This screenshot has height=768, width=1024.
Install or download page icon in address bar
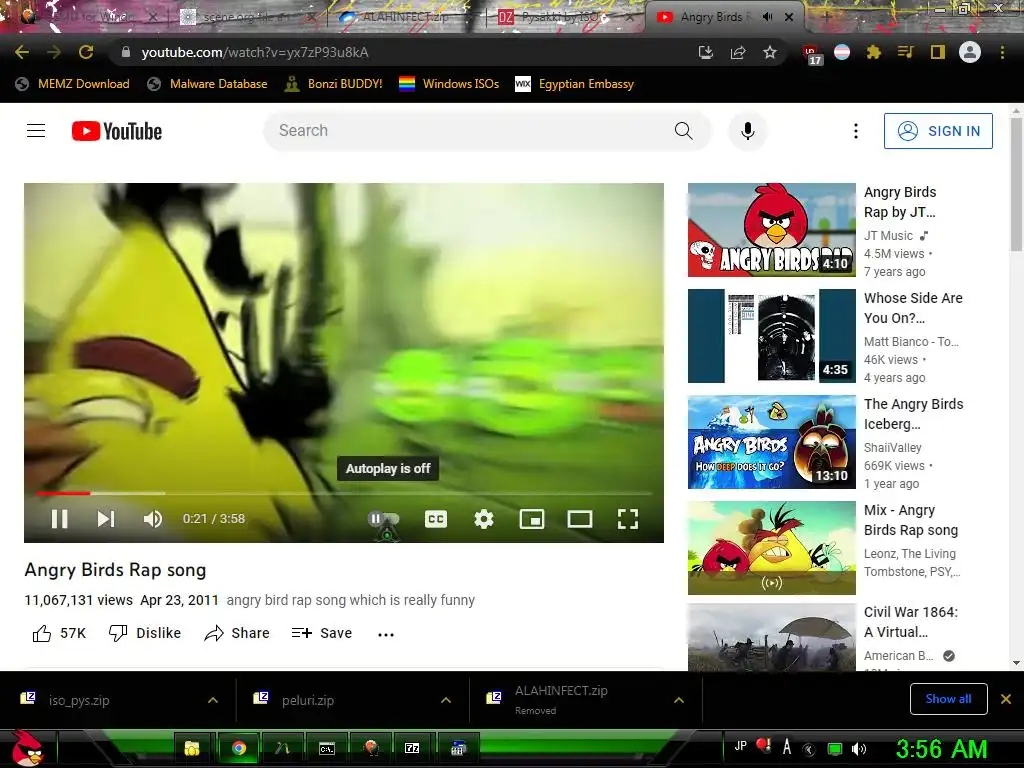[705, 52]
